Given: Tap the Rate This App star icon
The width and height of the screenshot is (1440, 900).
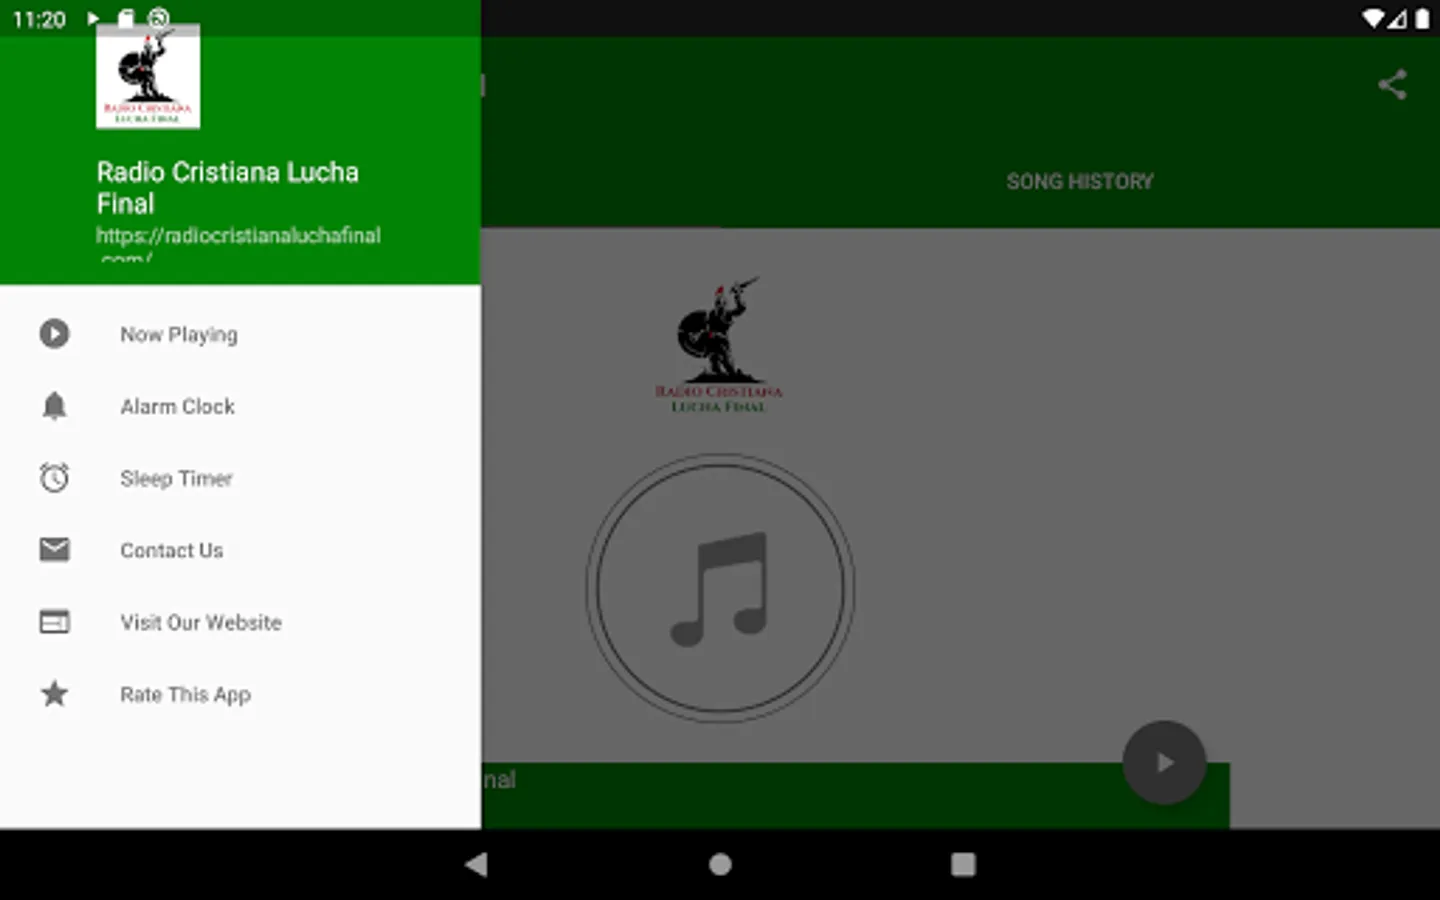Looking at the screenshot, I should tap(54, 693).
